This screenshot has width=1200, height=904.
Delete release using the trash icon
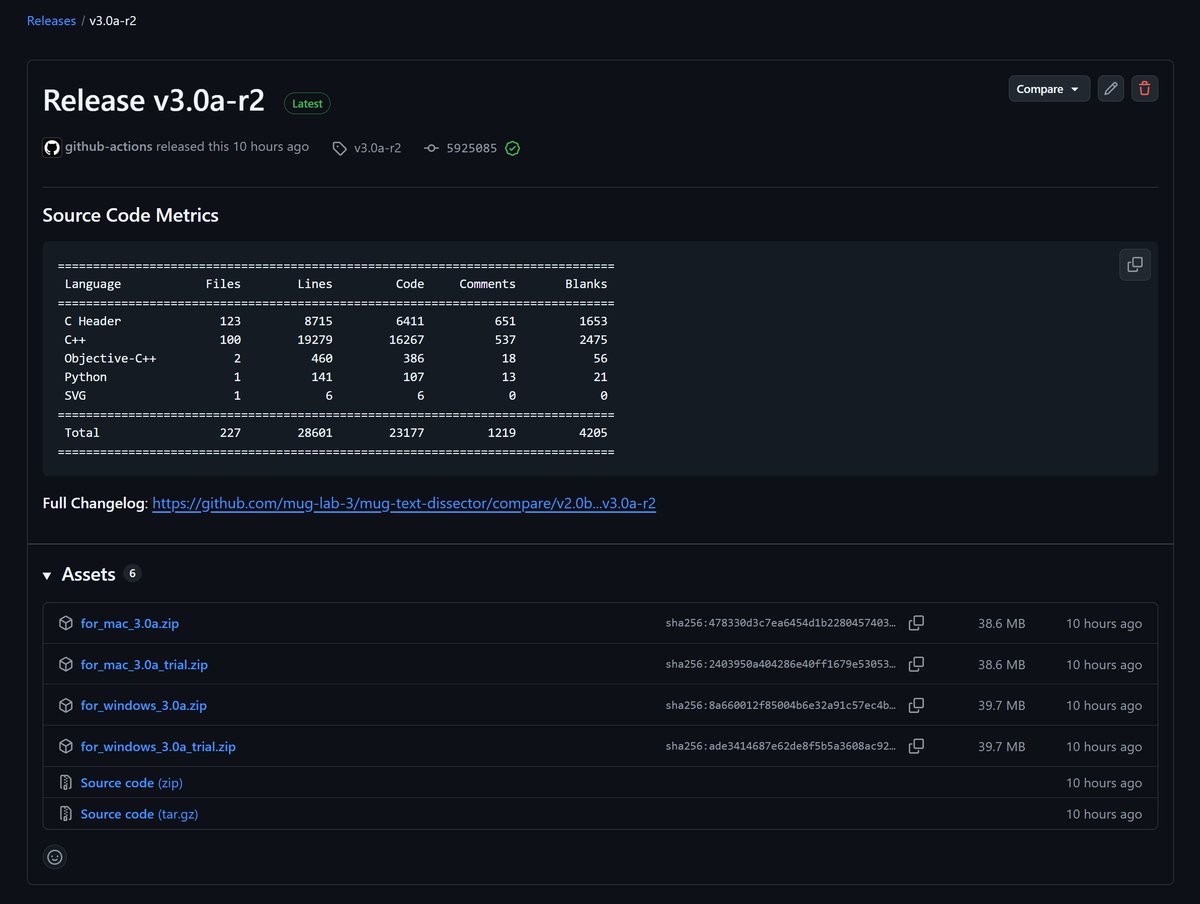[x=1144, y=89]
